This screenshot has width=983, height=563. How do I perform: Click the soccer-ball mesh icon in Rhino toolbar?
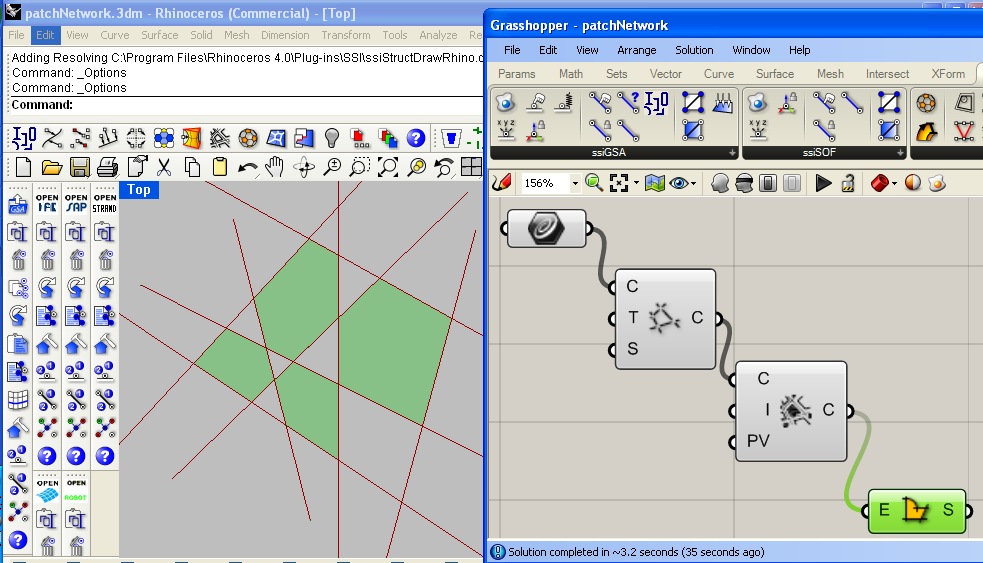pos(248,138)
